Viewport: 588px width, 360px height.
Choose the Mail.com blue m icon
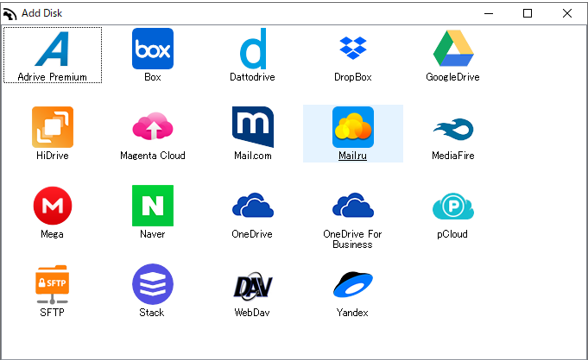(253, 127)
